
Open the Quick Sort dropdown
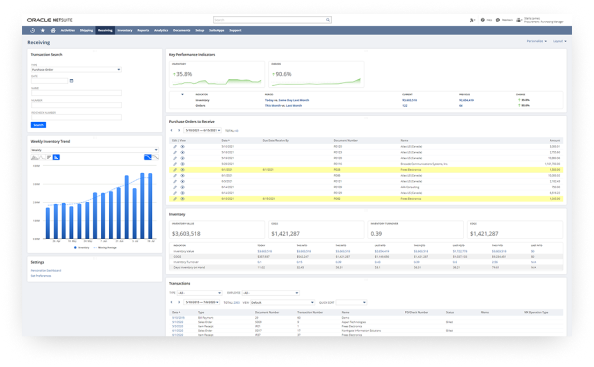[x=351, y=302]
